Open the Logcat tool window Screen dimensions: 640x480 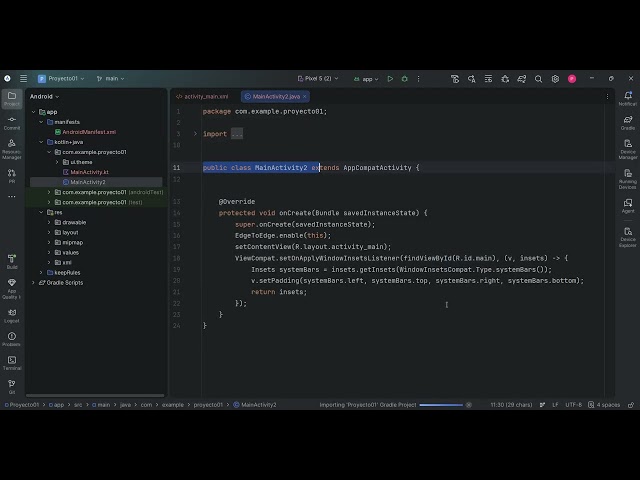(12, 316)
